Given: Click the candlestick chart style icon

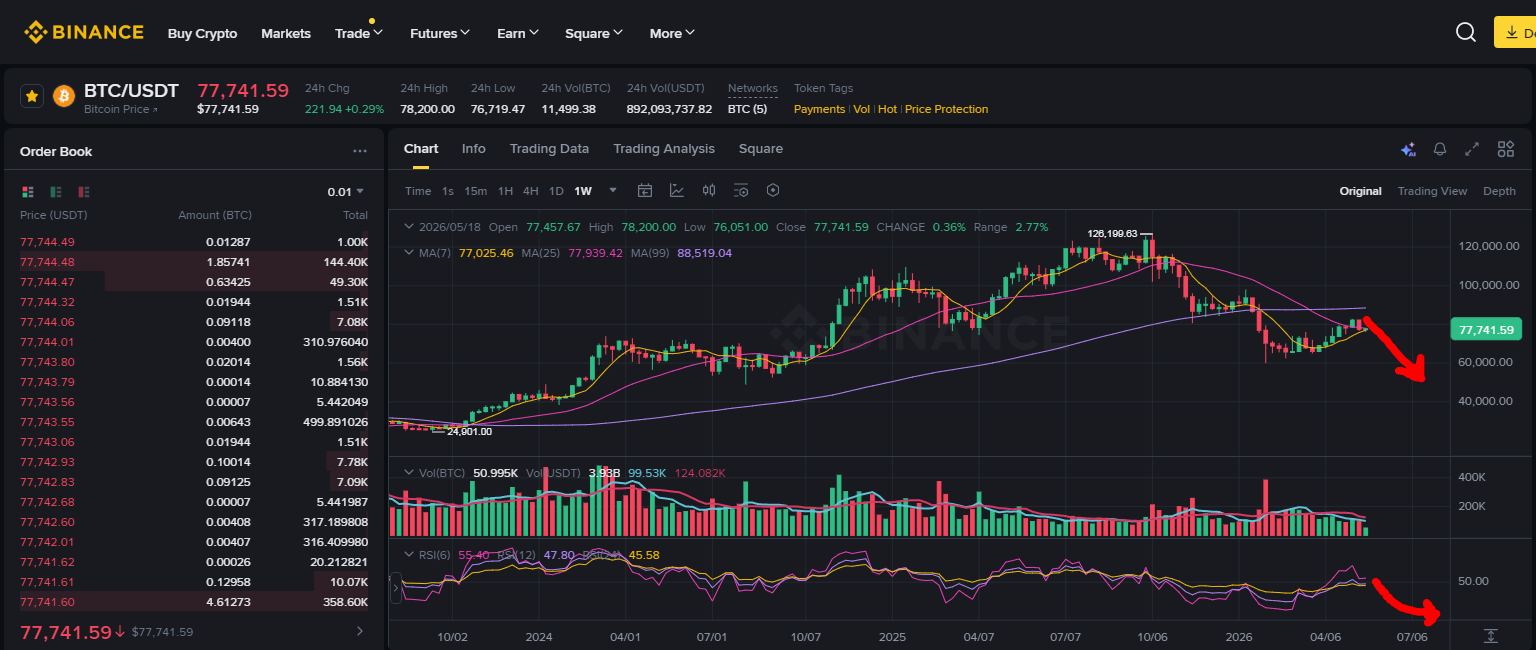Looking at the screenshot, I should pyautogui.click(x=709, y=190).
